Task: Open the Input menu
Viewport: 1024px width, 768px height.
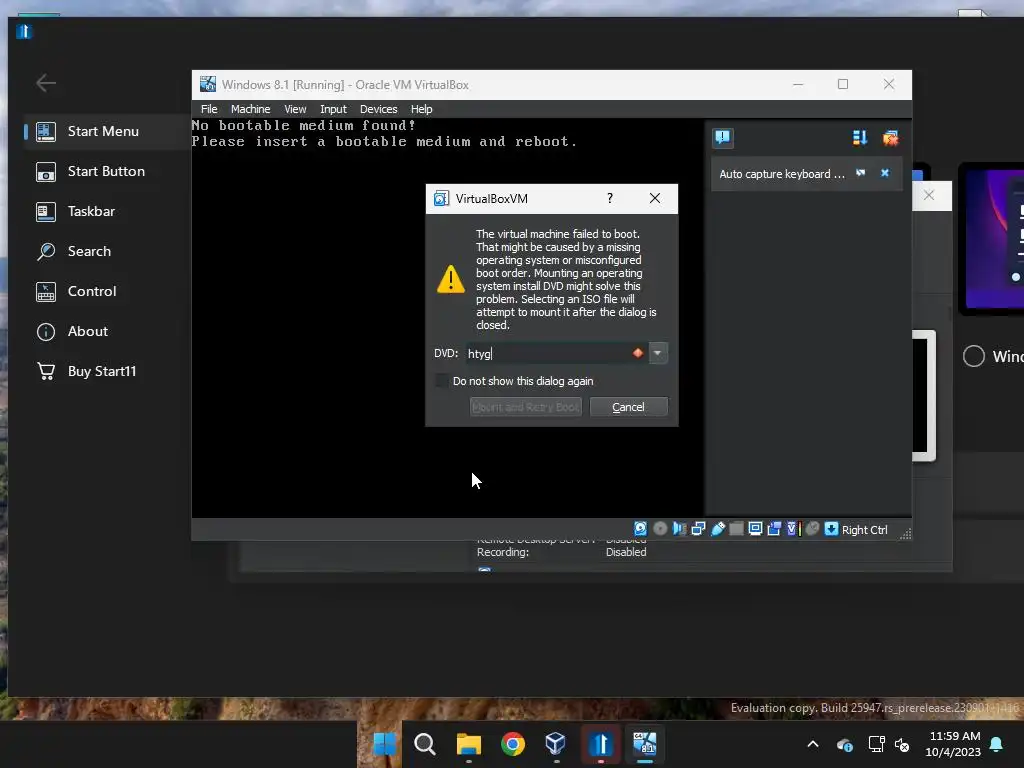Action: [x=333, y=109]
